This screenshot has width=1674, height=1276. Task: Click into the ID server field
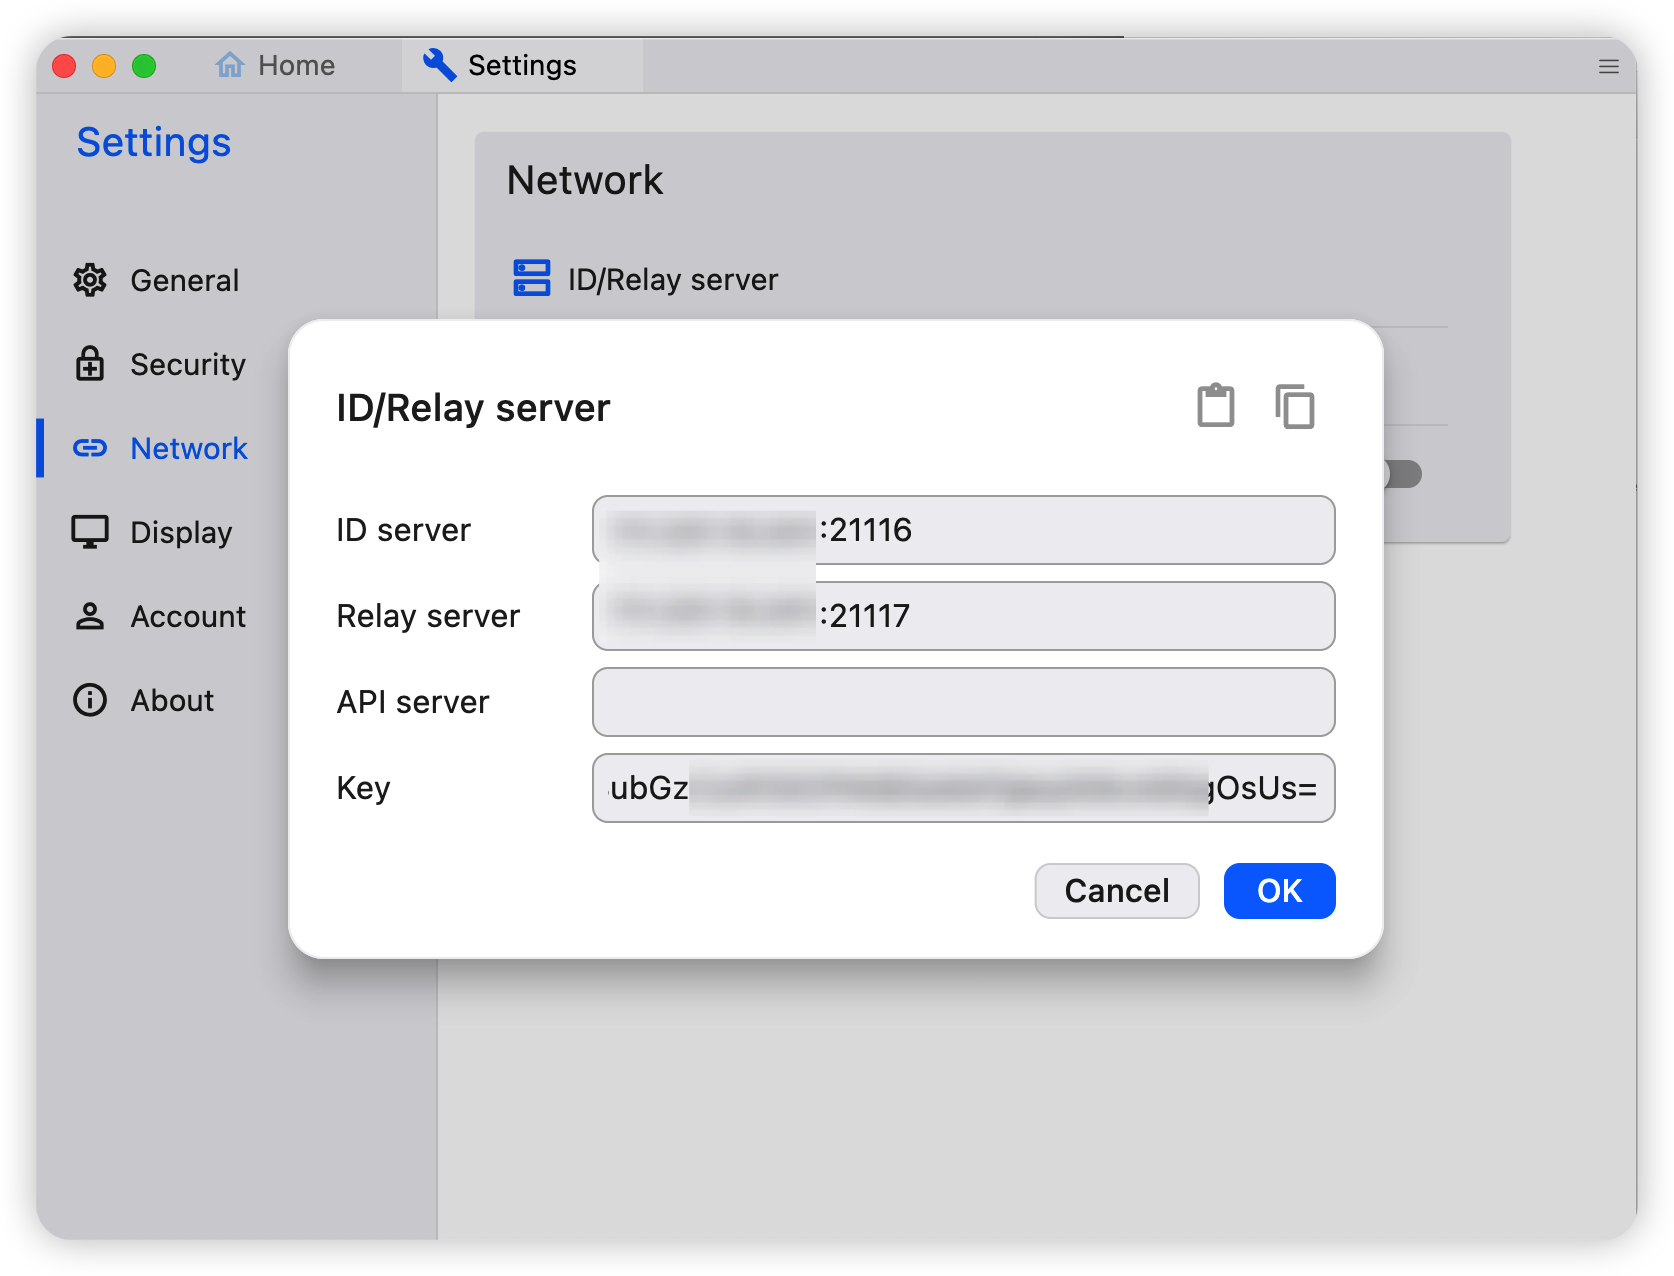pos(1070,530)
